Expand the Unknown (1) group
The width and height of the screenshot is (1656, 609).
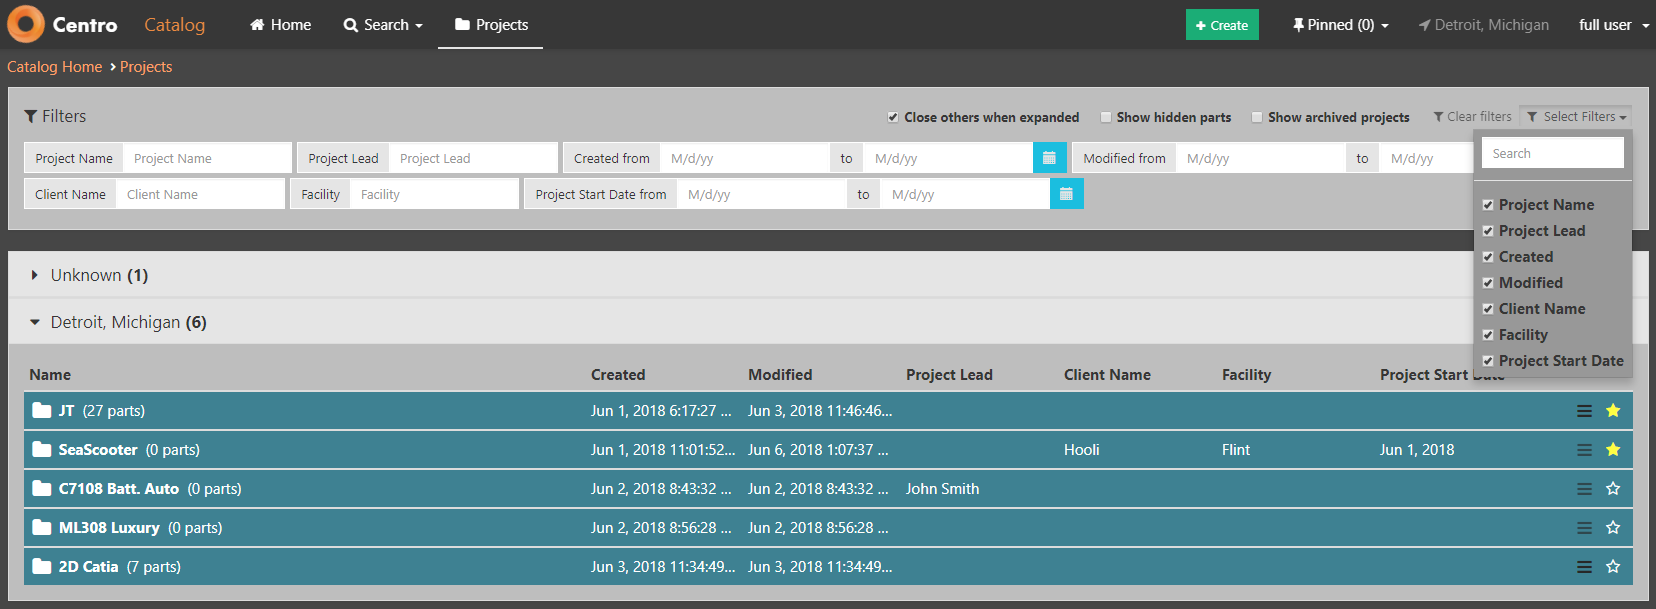point(35,275)
